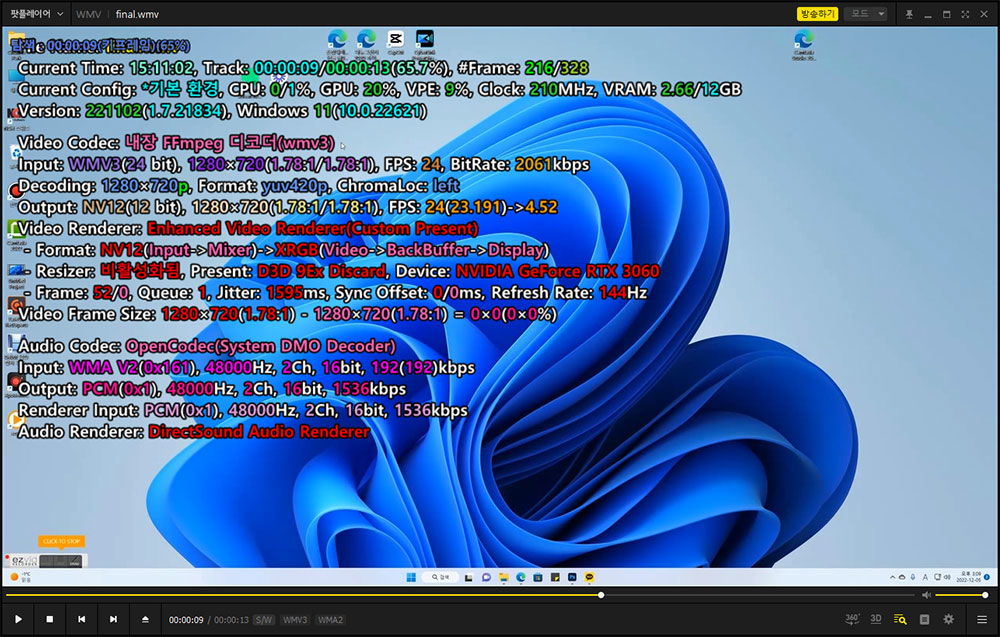Open the control panel gear icon
The width and height of the screenshot is (1000, 637).
tap(948, 619)
